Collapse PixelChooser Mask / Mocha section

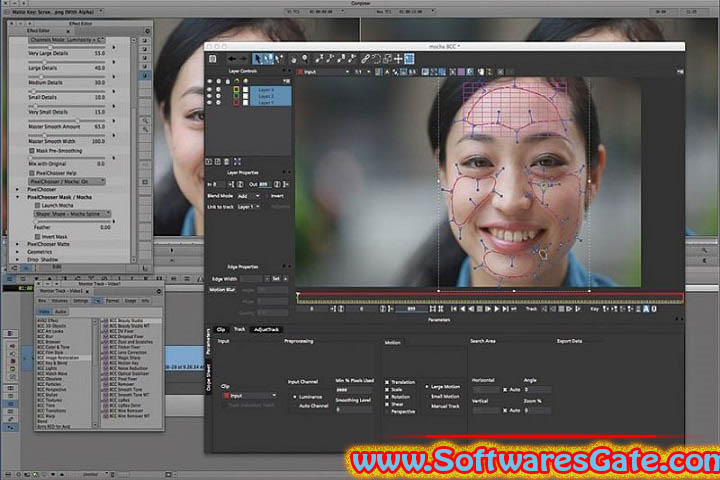point(18,197)
